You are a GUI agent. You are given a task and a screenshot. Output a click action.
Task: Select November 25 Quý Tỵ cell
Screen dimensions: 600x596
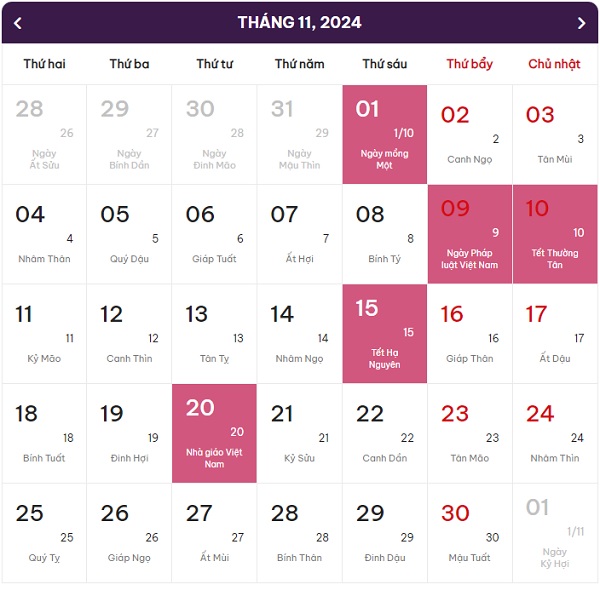[44, 532]
